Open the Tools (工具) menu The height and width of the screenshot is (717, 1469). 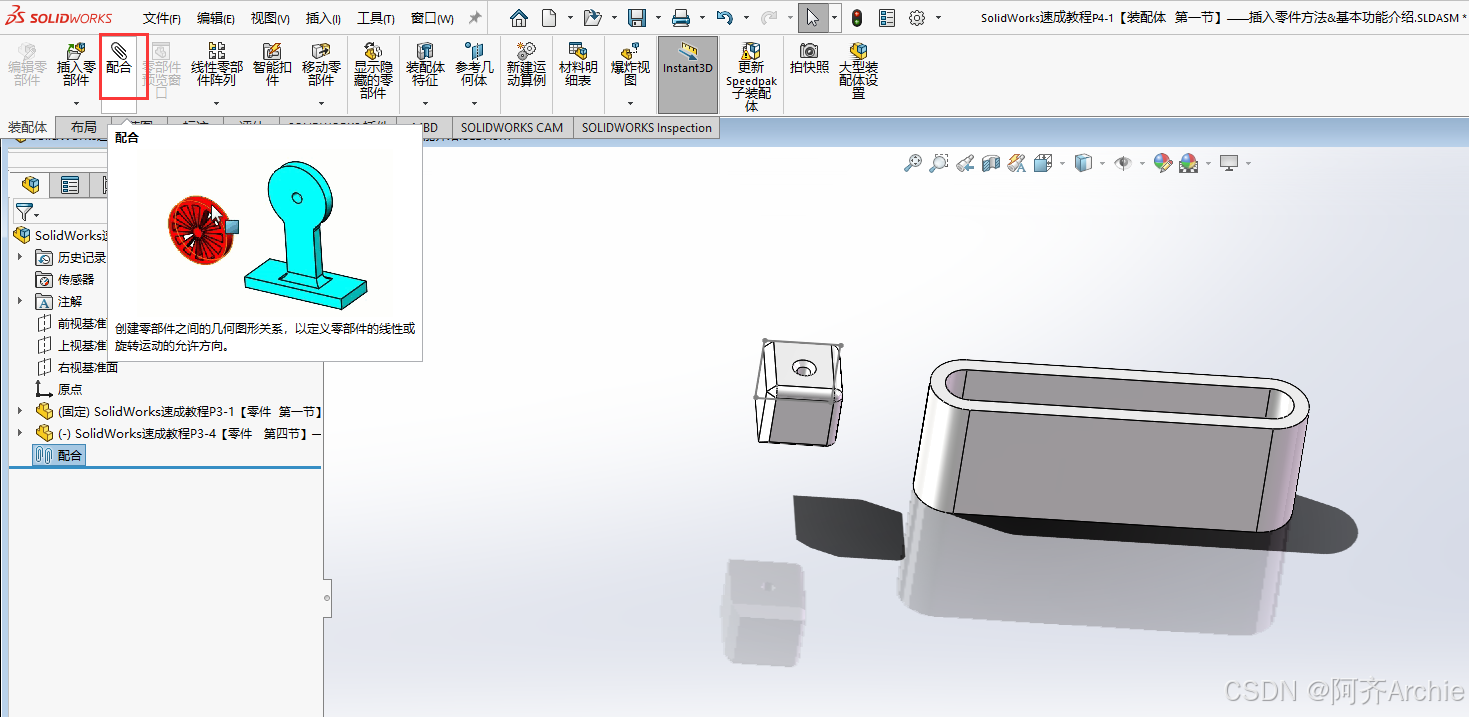376,19
